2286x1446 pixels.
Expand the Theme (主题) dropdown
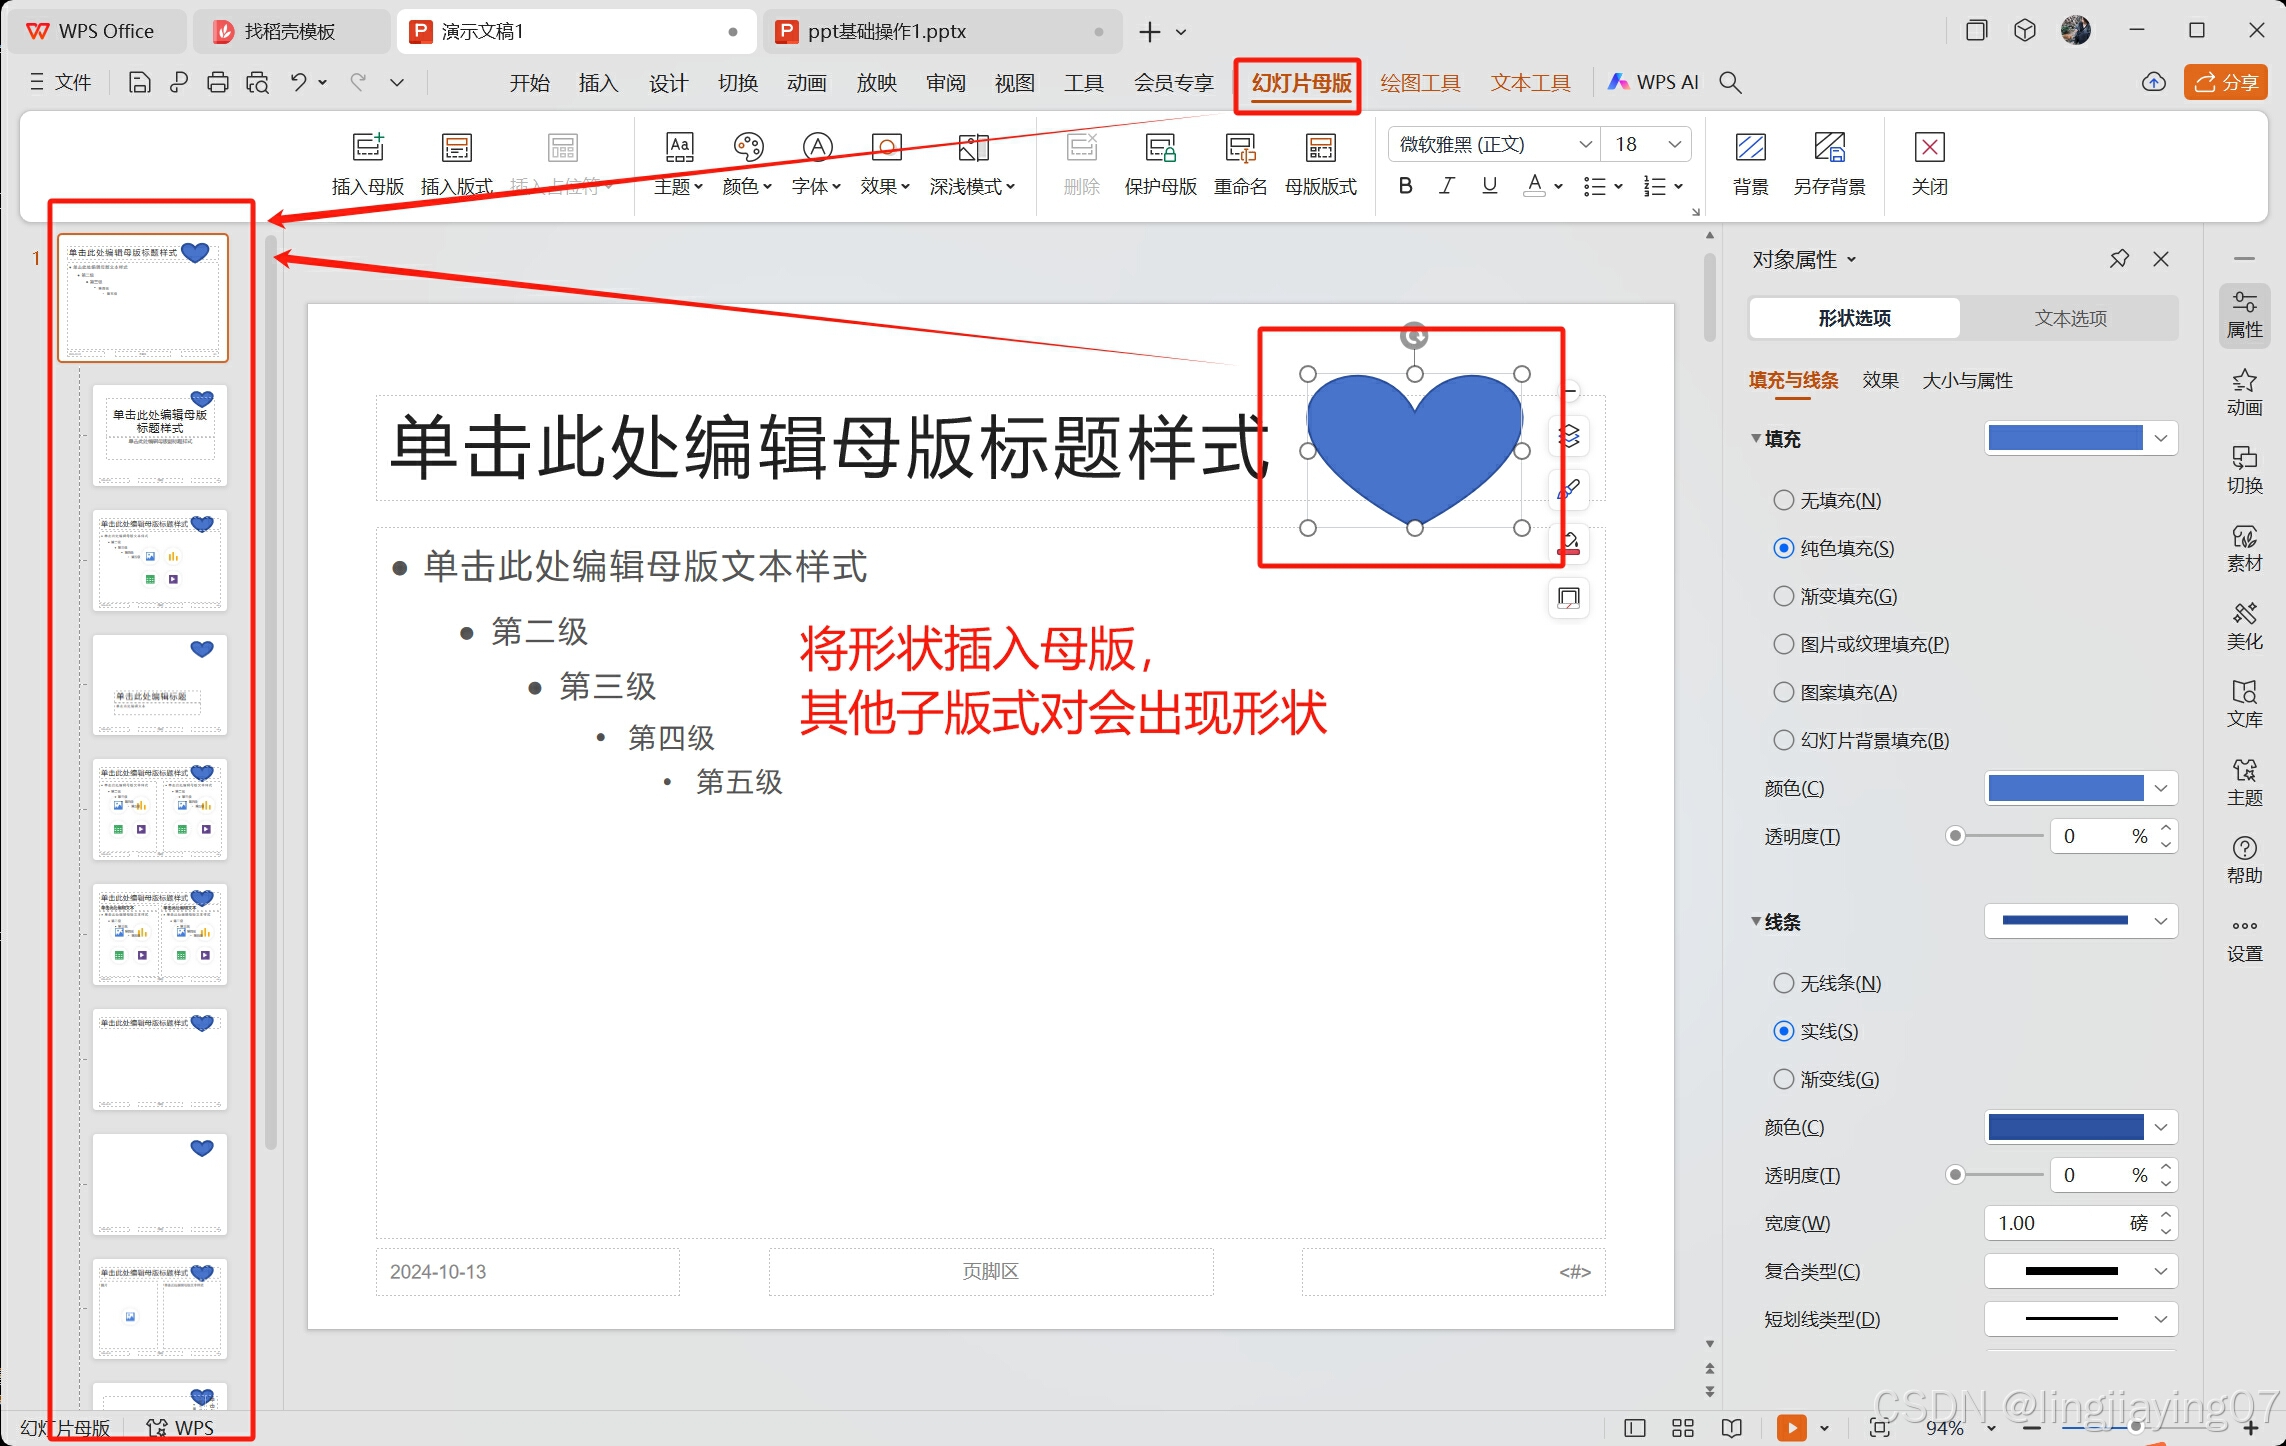678,186
